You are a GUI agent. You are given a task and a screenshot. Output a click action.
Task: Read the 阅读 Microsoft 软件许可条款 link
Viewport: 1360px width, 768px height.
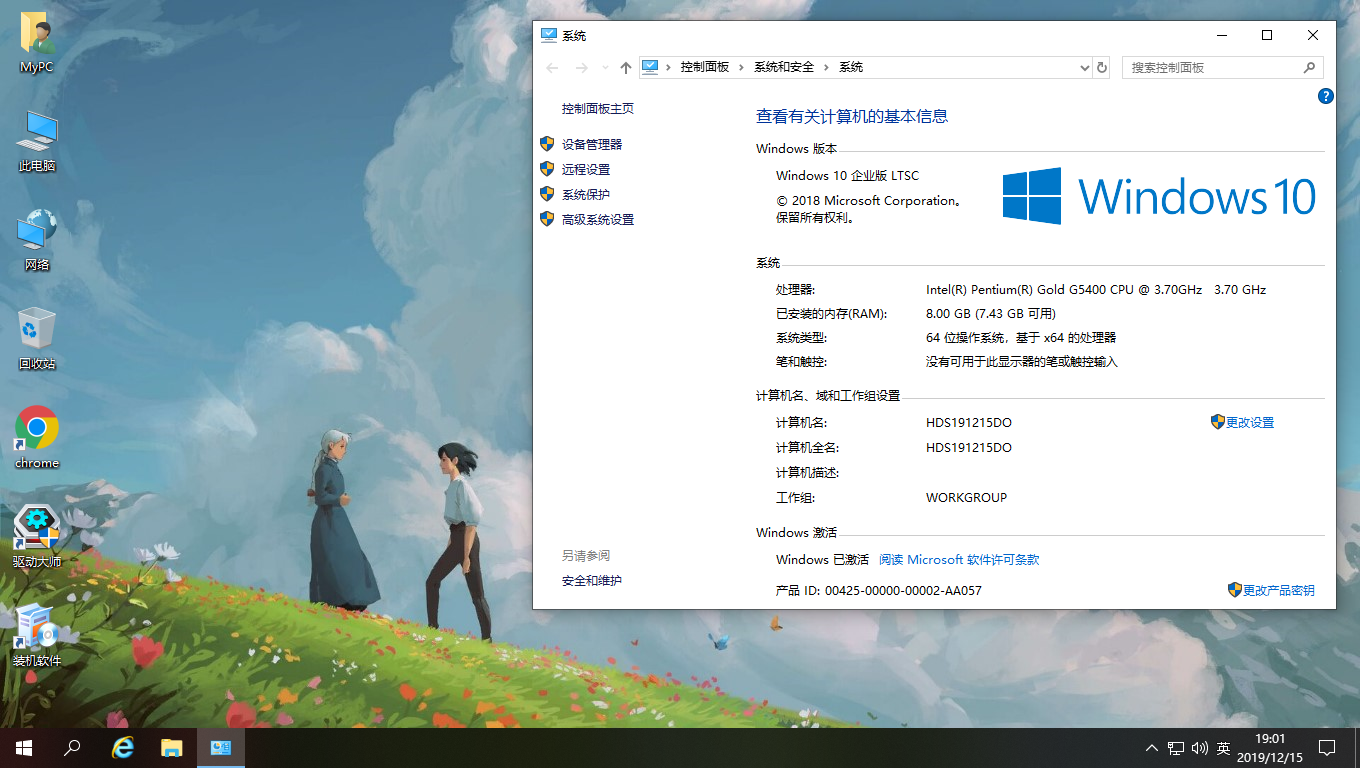pyautogui.click(x=960, y=559)
